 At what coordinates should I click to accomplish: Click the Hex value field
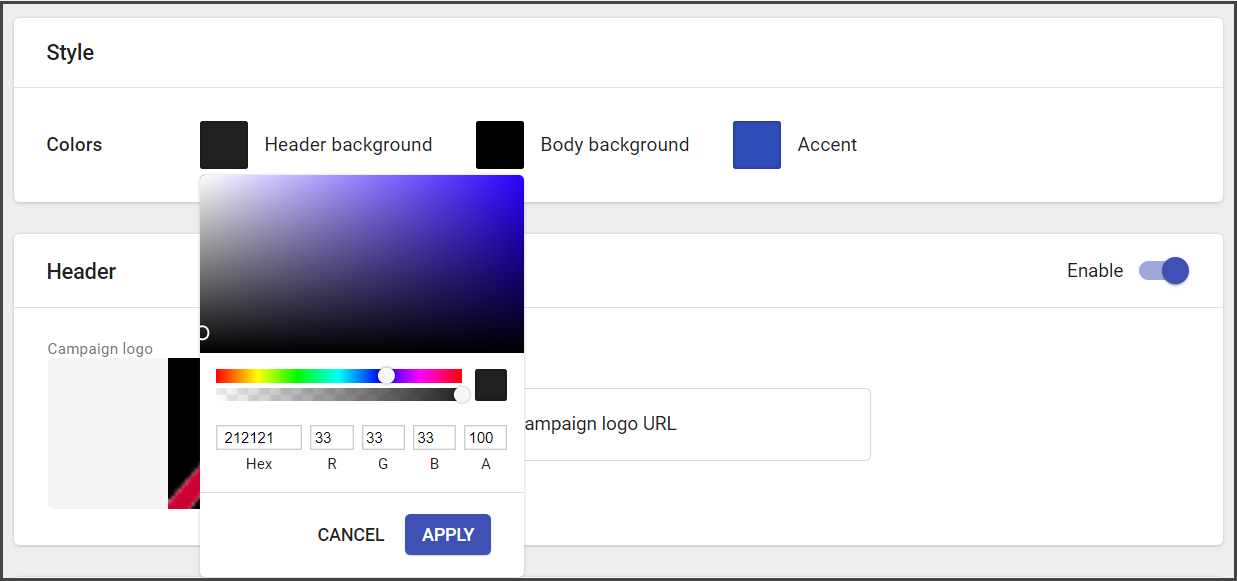[259, 438]
